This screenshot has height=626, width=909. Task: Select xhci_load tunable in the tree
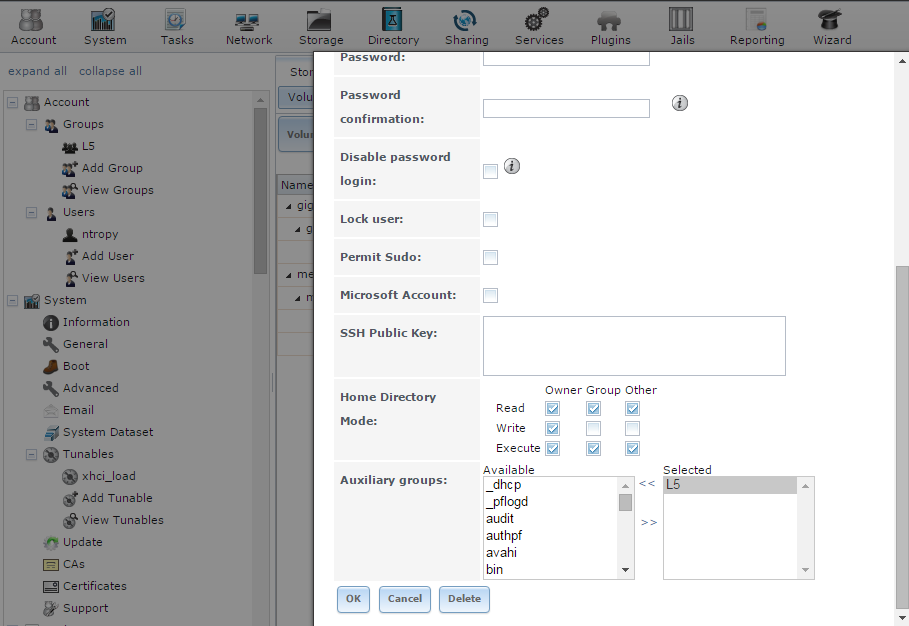108,477
